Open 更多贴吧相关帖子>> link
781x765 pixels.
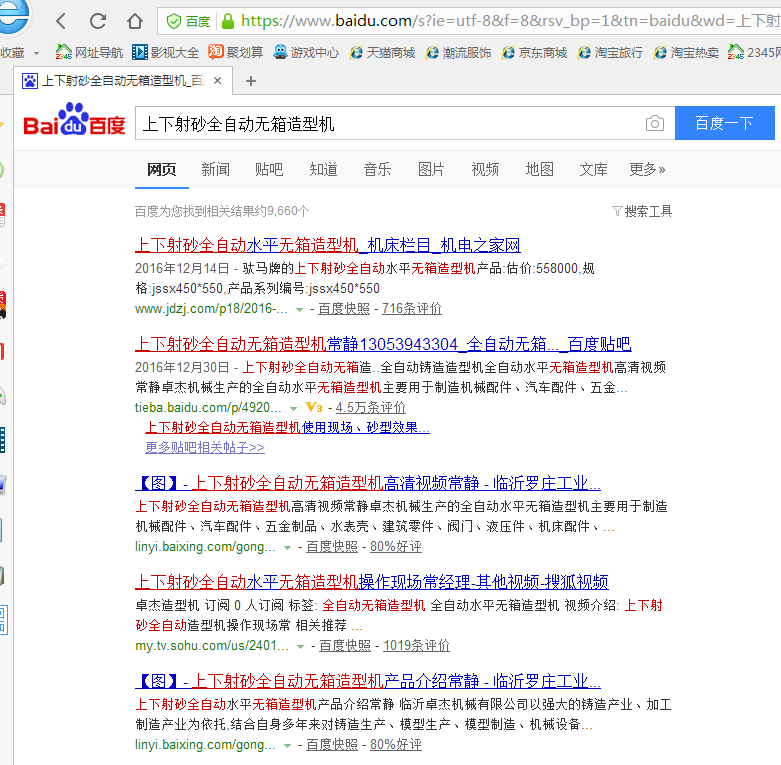pyautogui.click(x=205, y=447)
